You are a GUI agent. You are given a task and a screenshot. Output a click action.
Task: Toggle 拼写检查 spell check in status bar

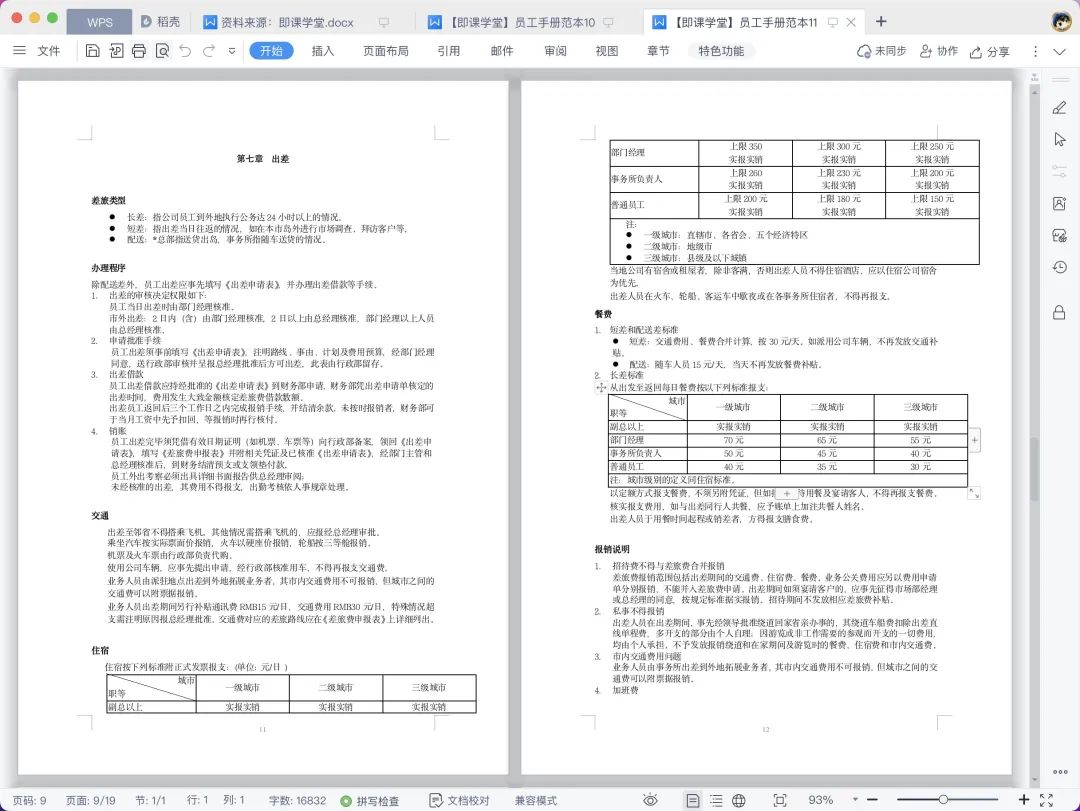pyautogui.click(x=370, y=801)
